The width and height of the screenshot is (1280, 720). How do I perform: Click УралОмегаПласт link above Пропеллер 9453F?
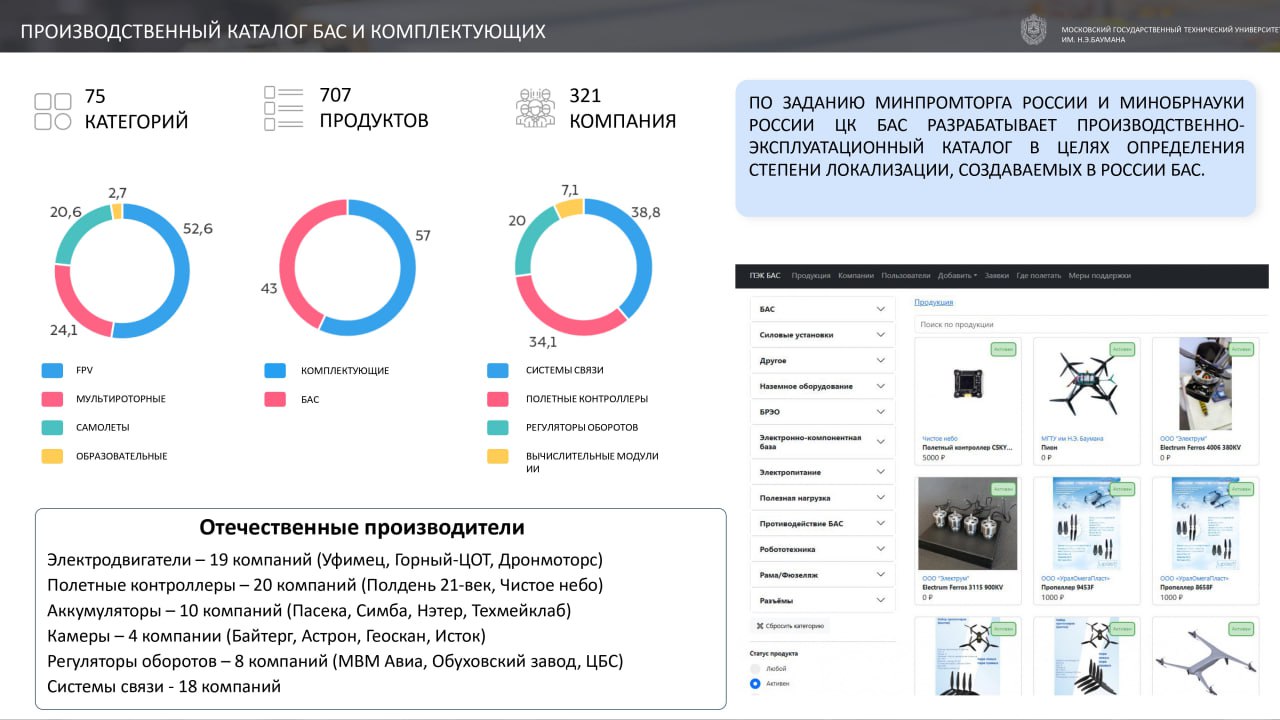point(1075,578)
